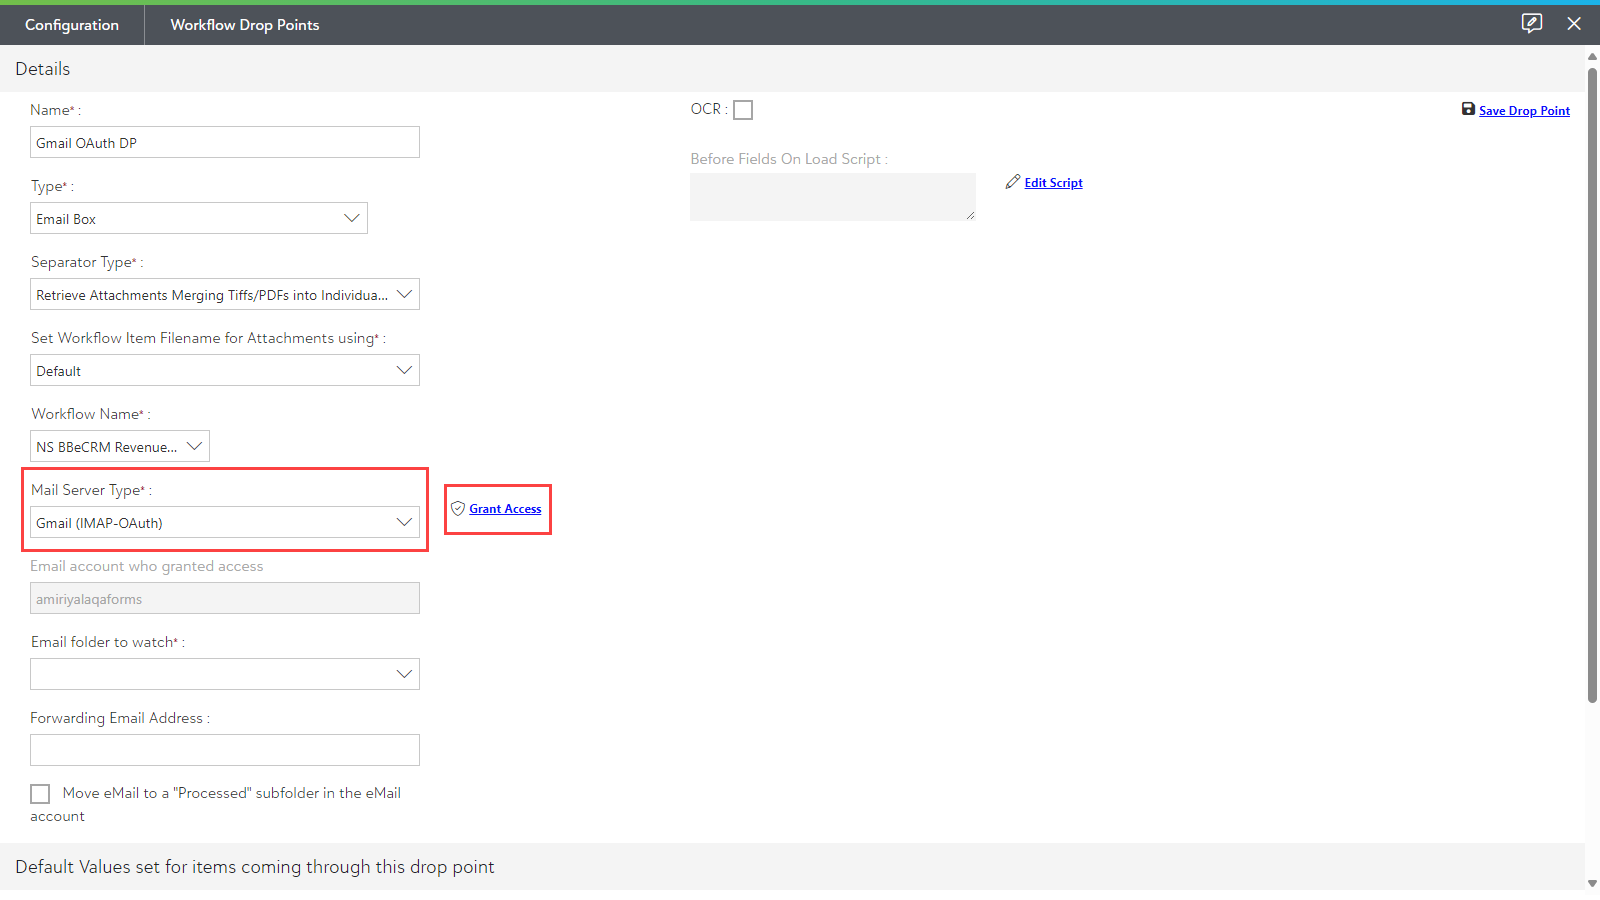Click the Grant Access link

point(505,509)
